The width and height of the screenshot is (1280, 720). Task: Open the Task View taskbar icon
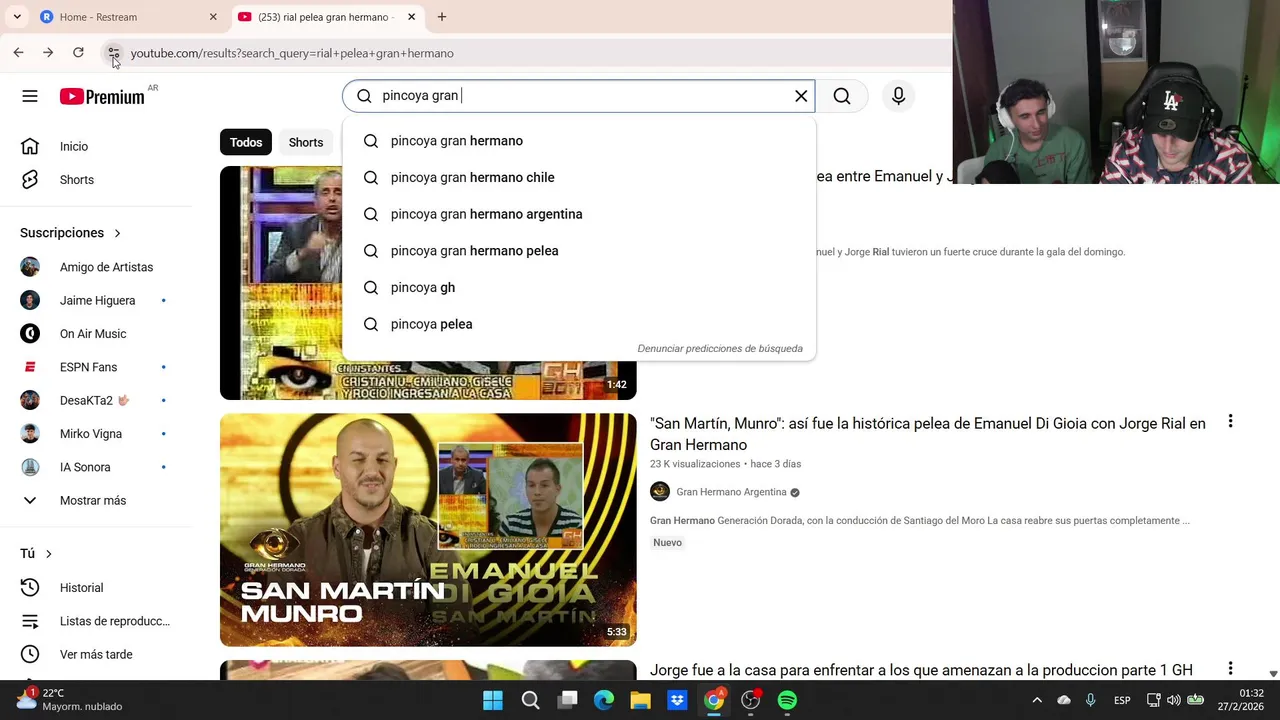567,701
